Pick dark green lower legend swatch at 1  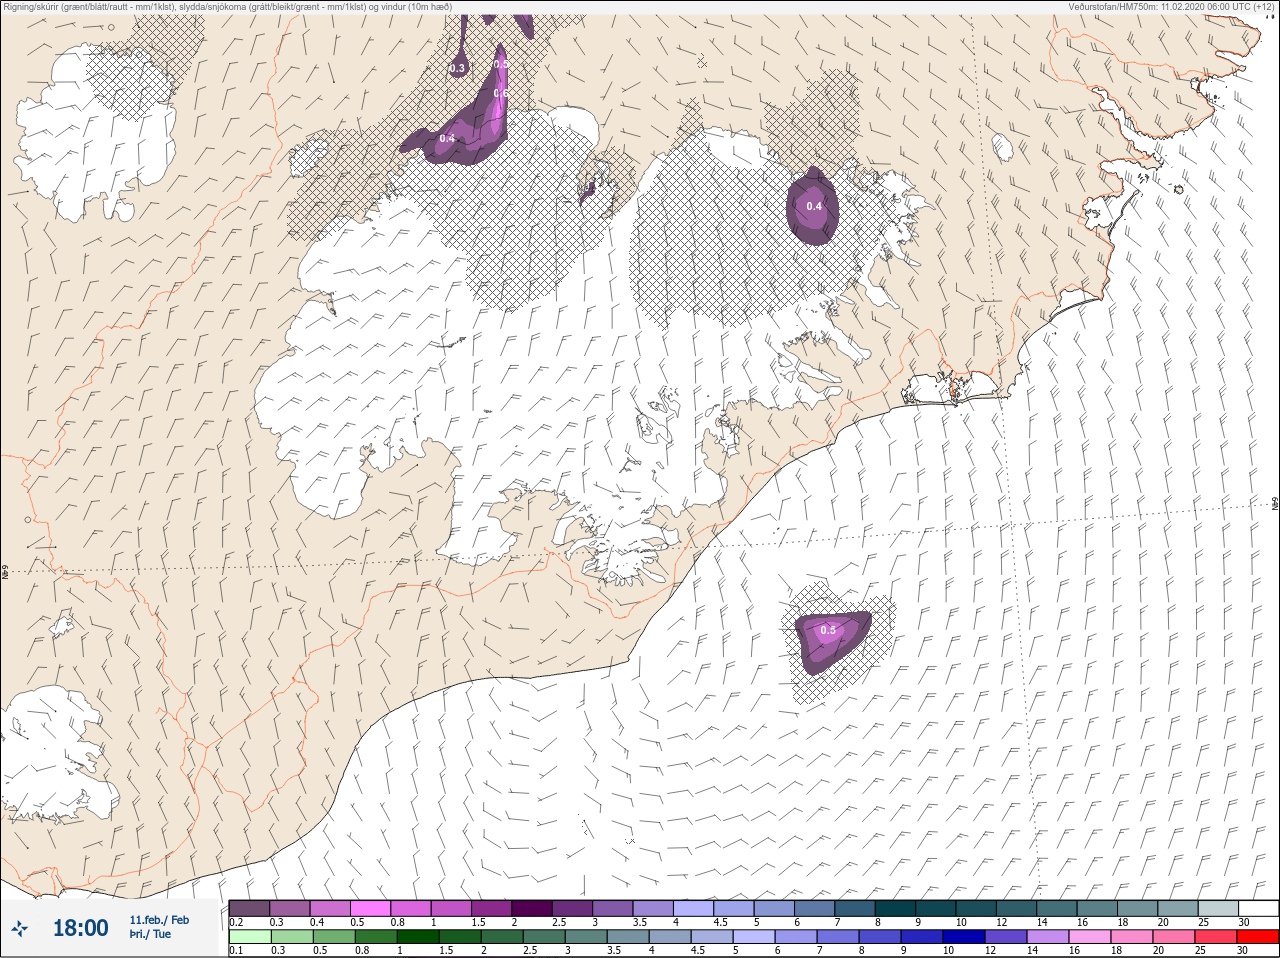(416, 937)
